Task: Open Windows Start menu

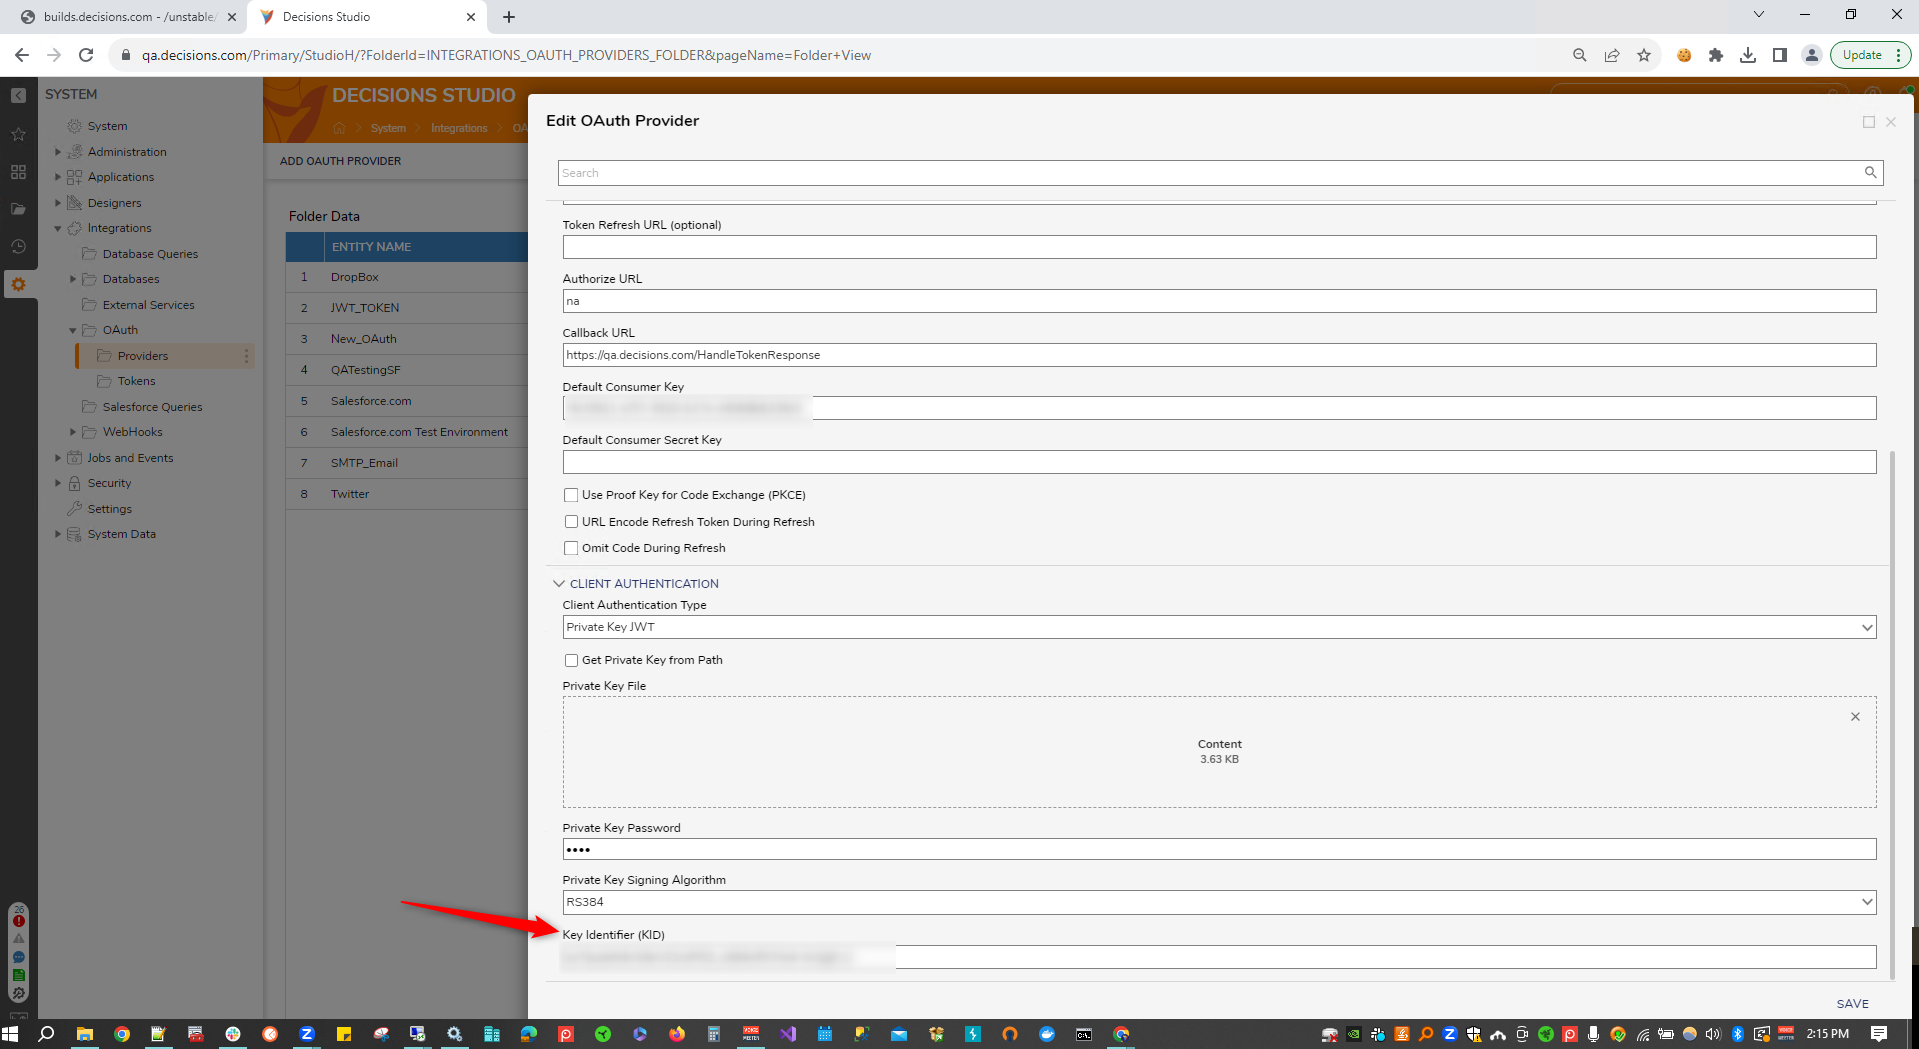Action: tap(11, 1034)
